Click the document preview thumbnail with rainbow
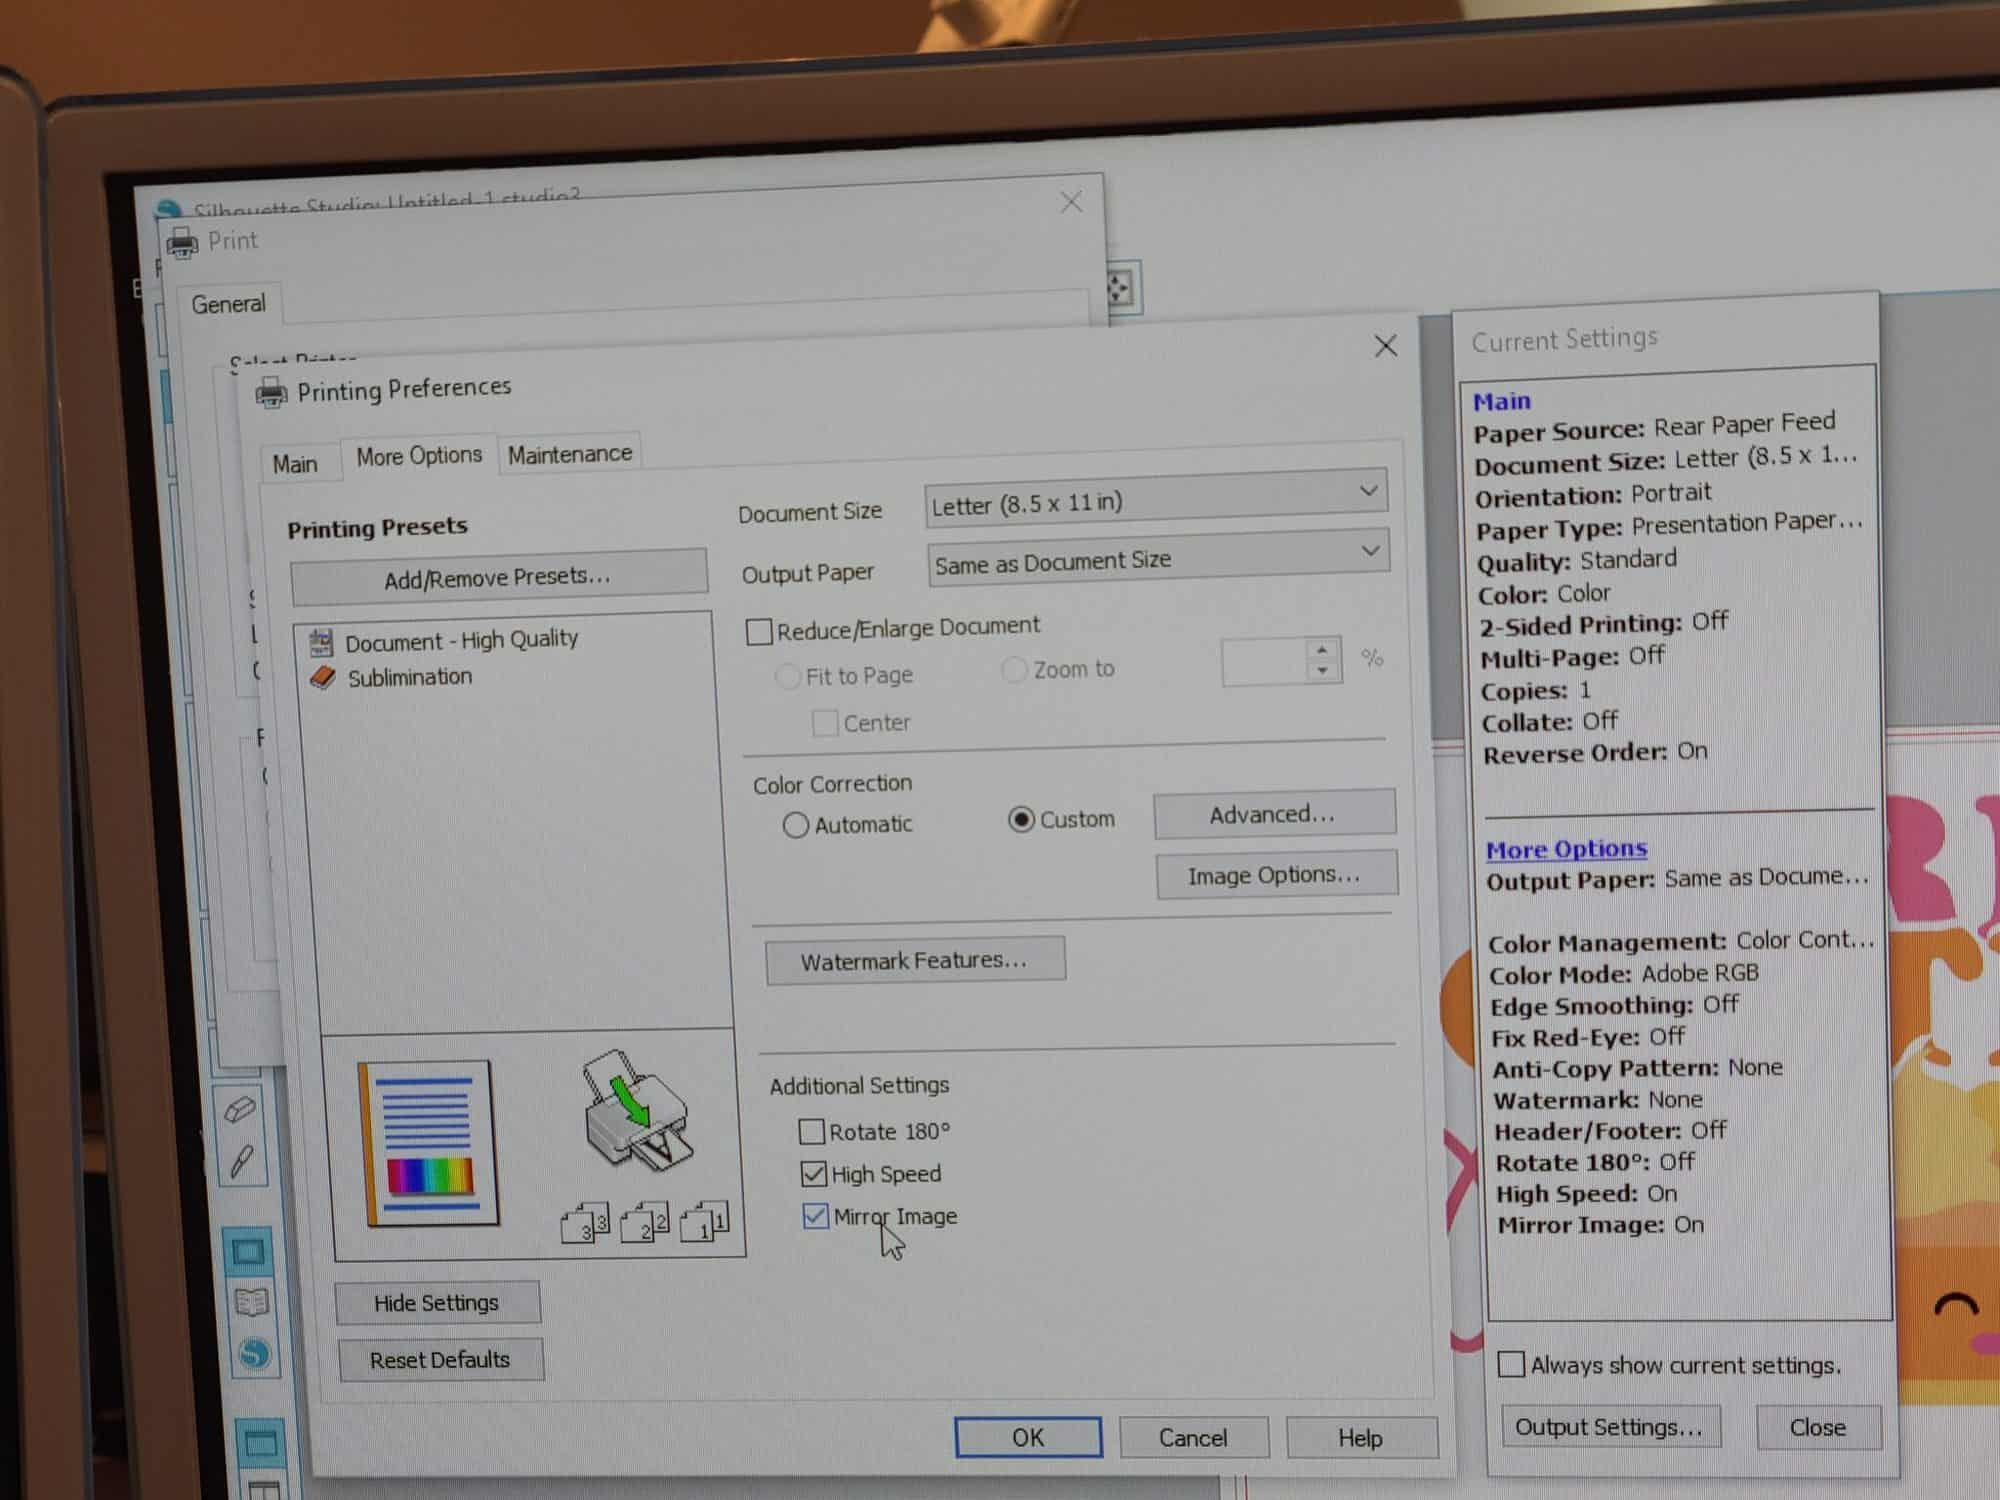Image resolution: width=2000 pixels, height=1500 pixels. pos(430,1144)
